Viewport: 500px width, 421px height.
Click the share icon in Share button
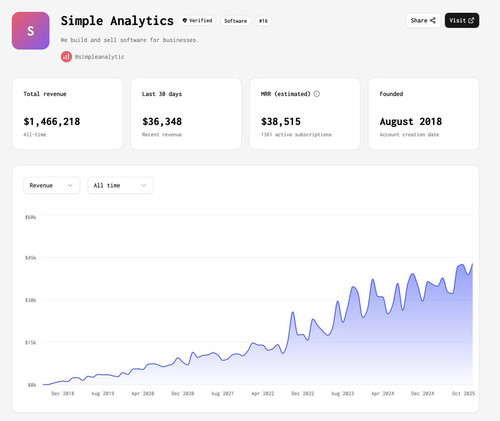[x=433, y=20]
